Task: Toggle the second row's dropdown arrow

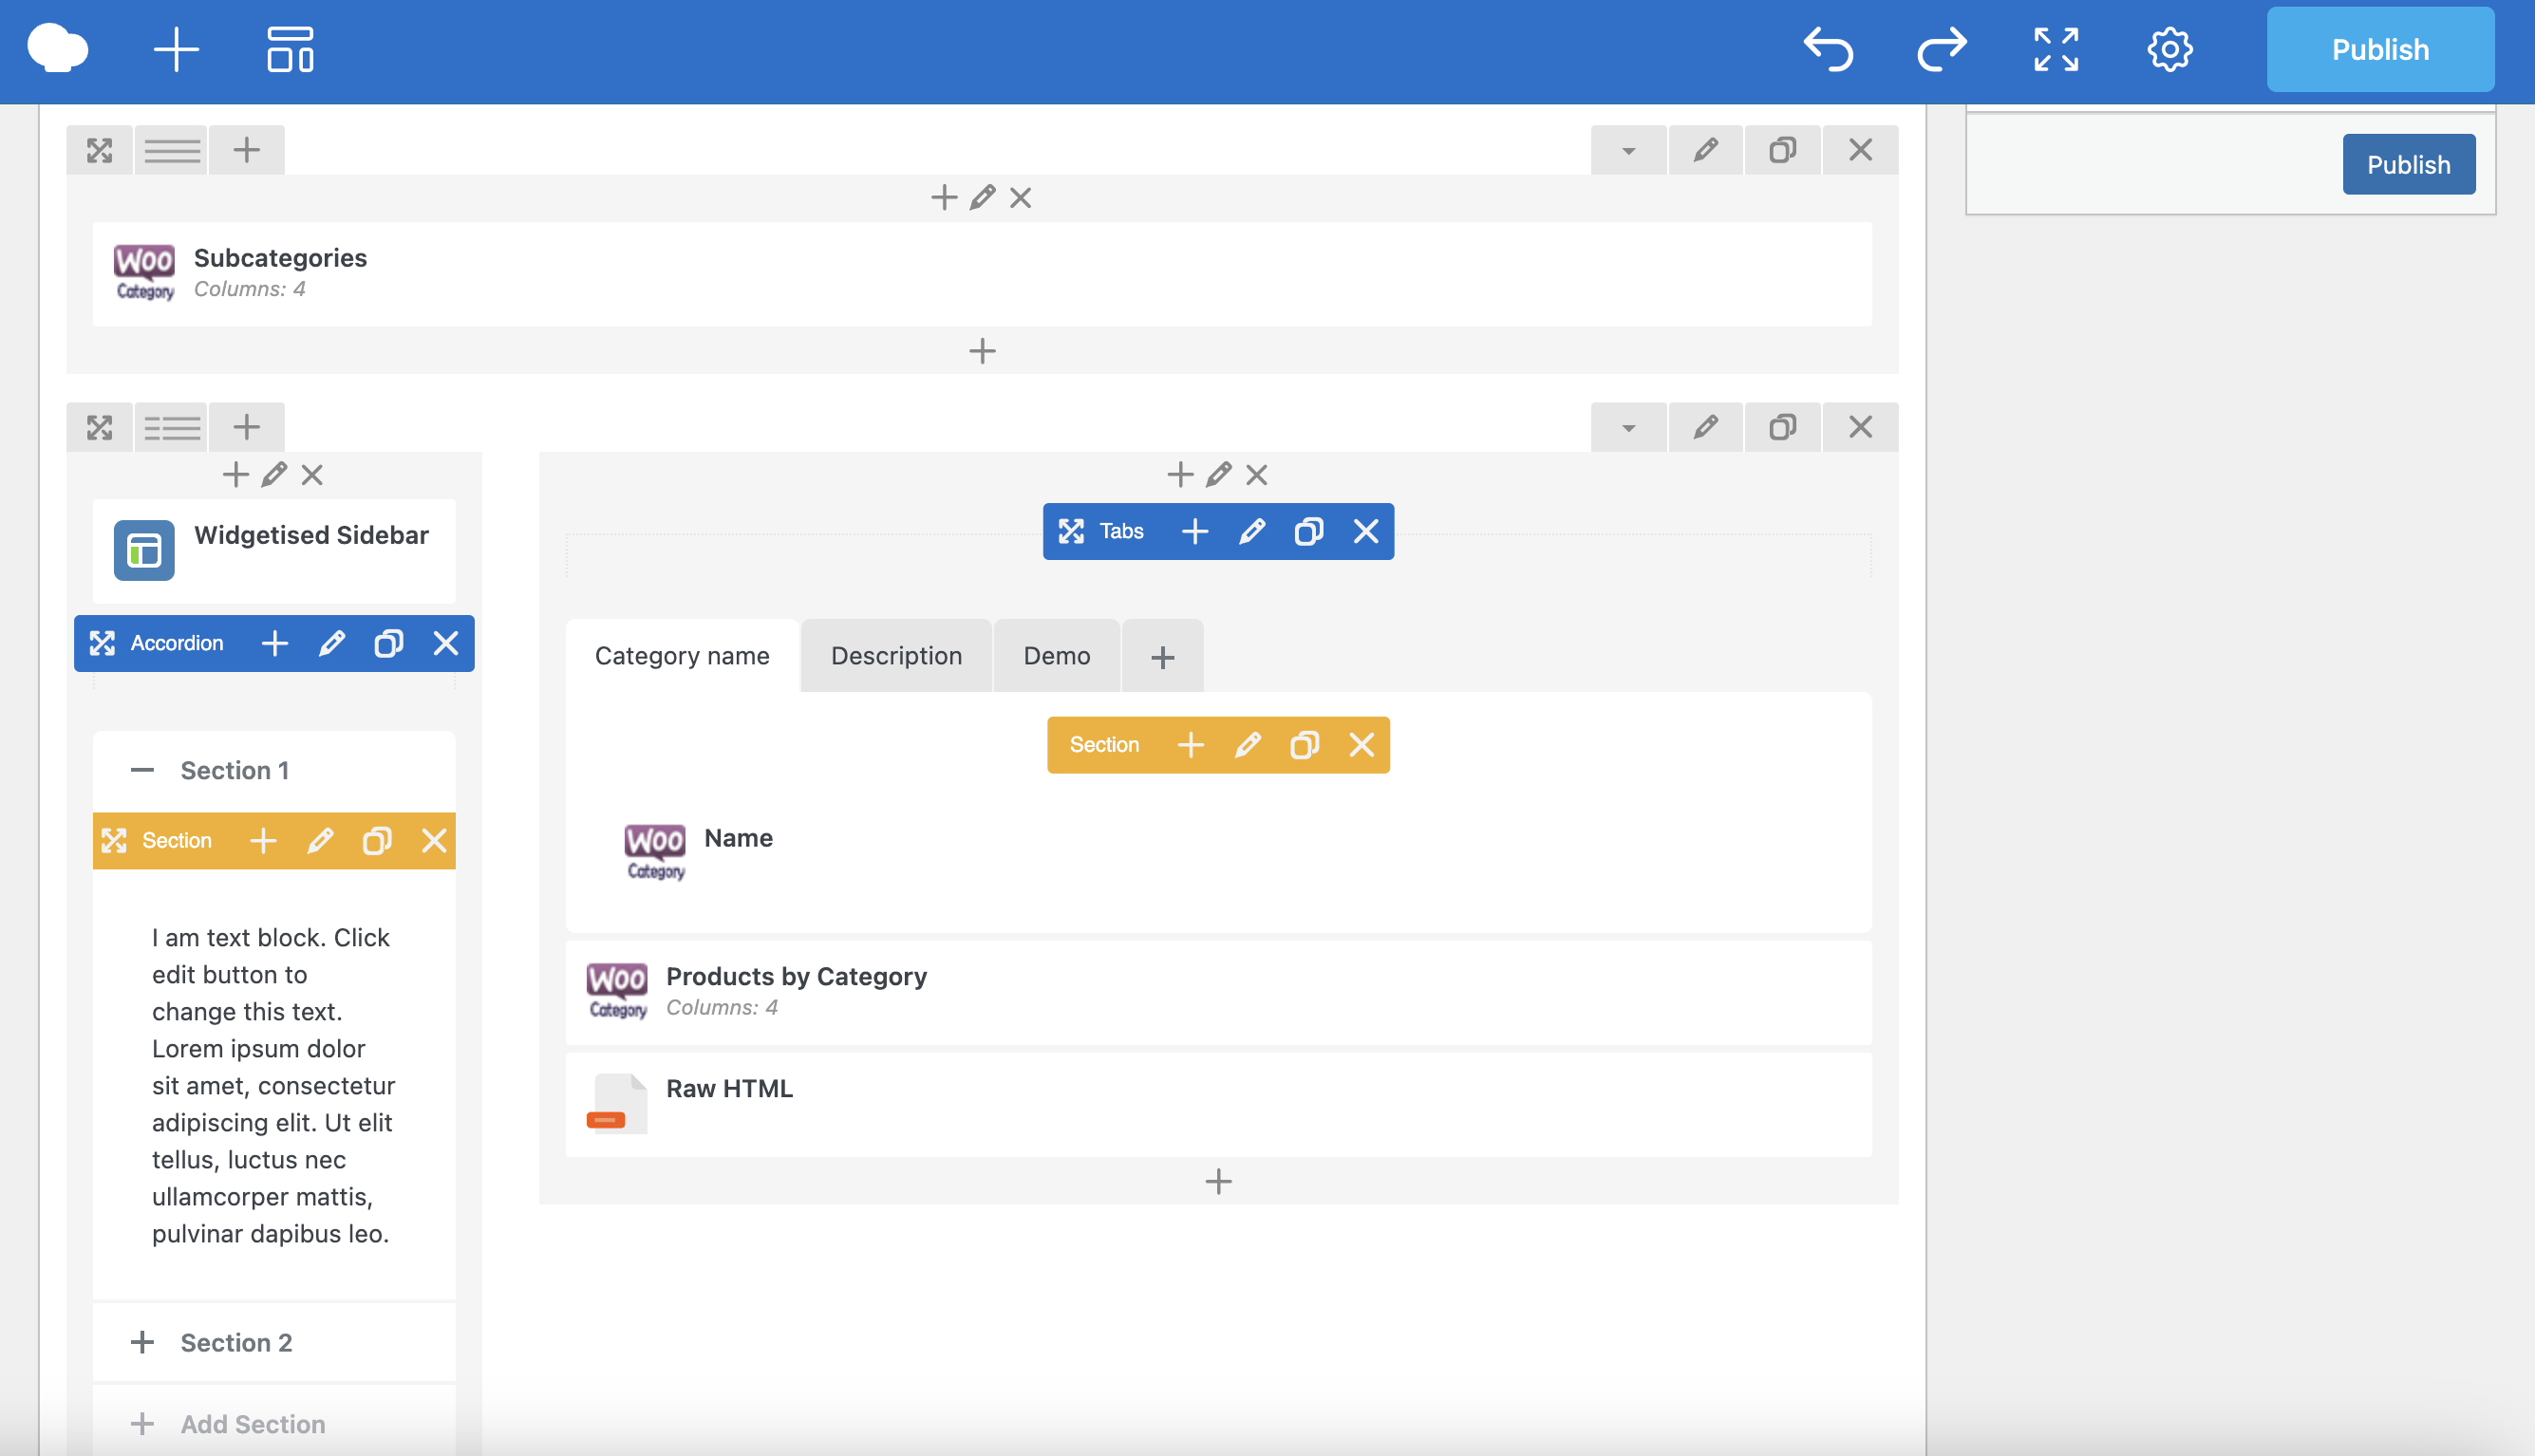Action: tap(1628, 428)
